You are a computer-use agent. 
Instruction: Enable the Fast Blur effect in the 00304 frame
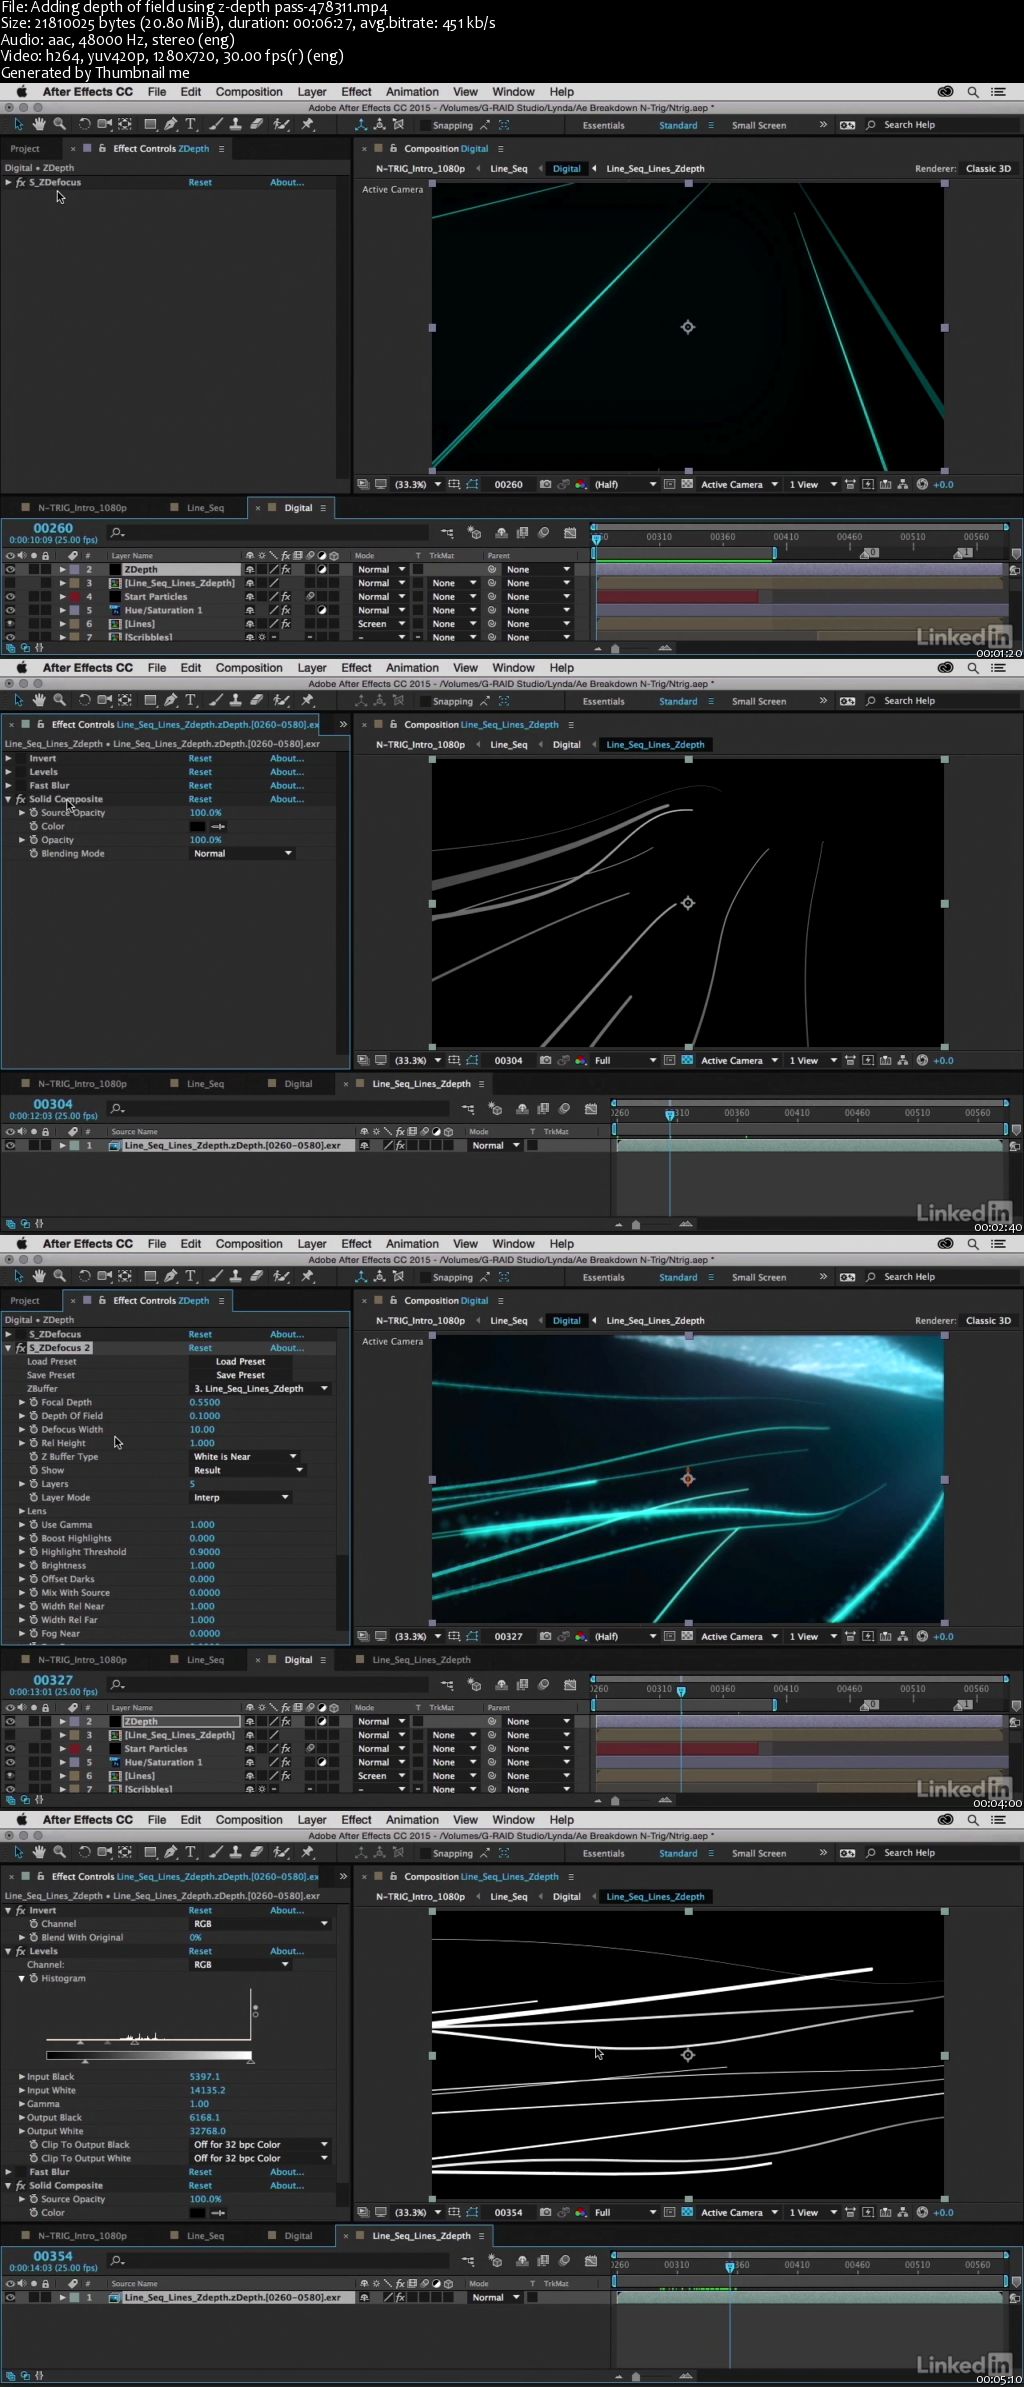coord(20,785)
